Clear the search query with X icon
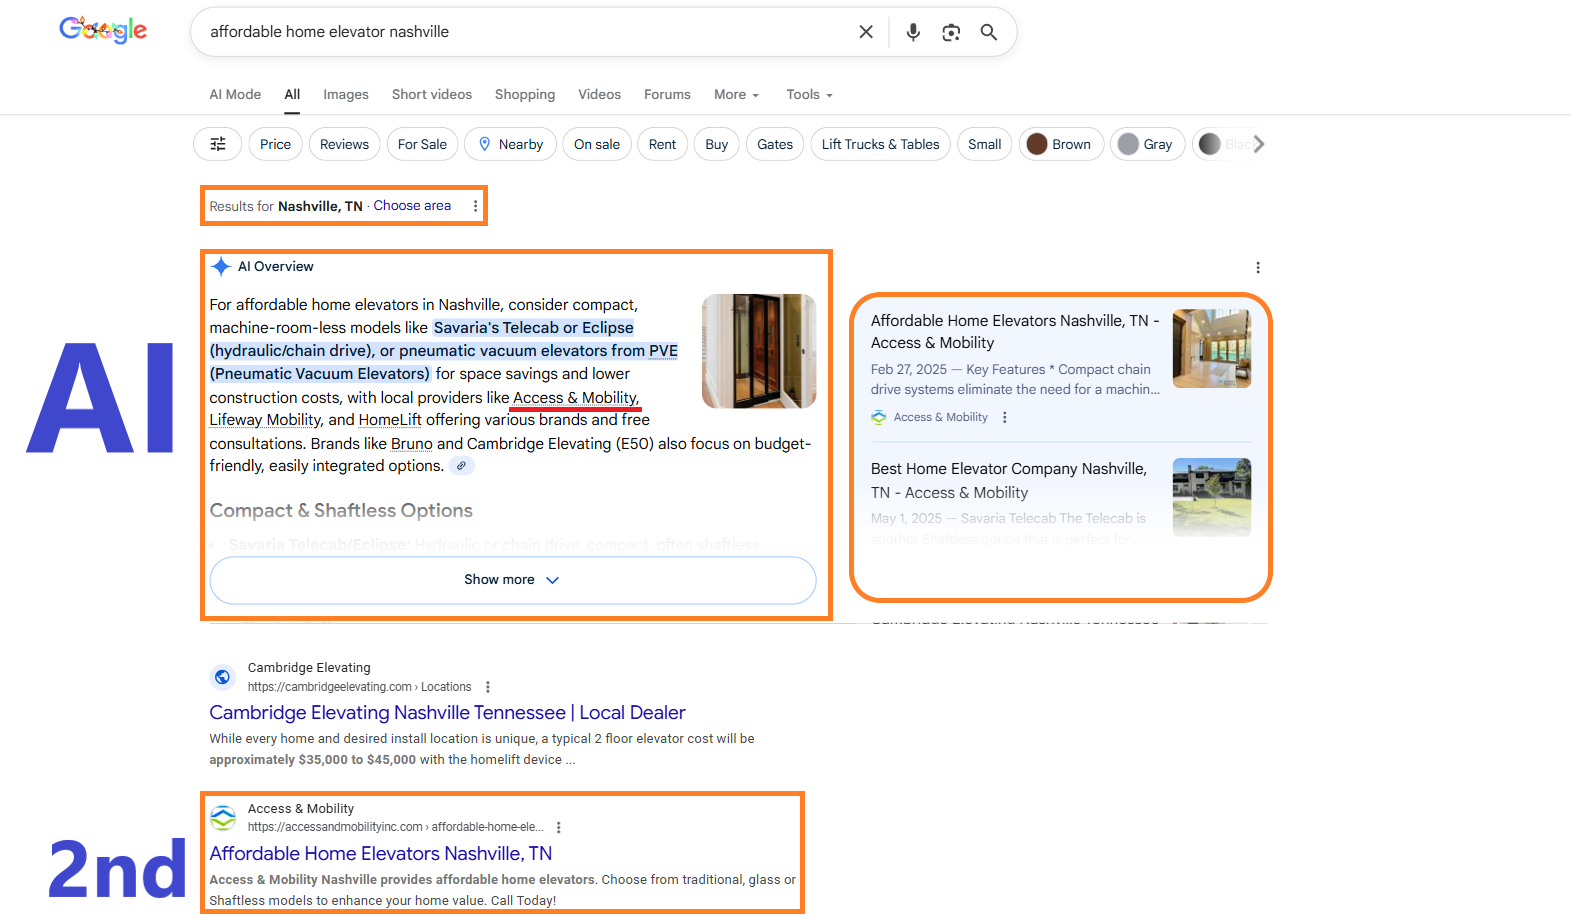This screenshot has height=916, width=1571. tap(866, 32)
